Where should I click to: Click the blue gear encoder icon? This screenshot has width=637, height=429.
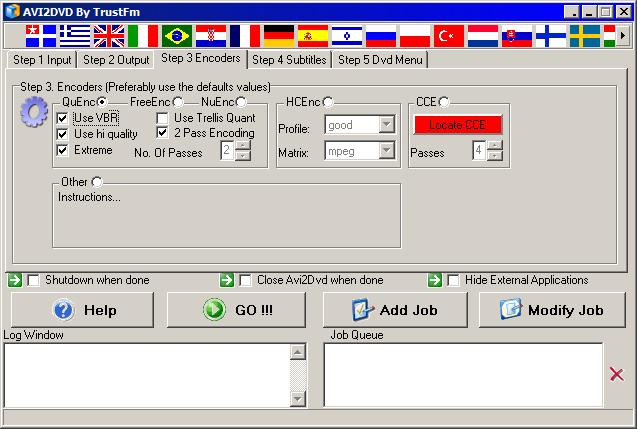click(34, 112)
